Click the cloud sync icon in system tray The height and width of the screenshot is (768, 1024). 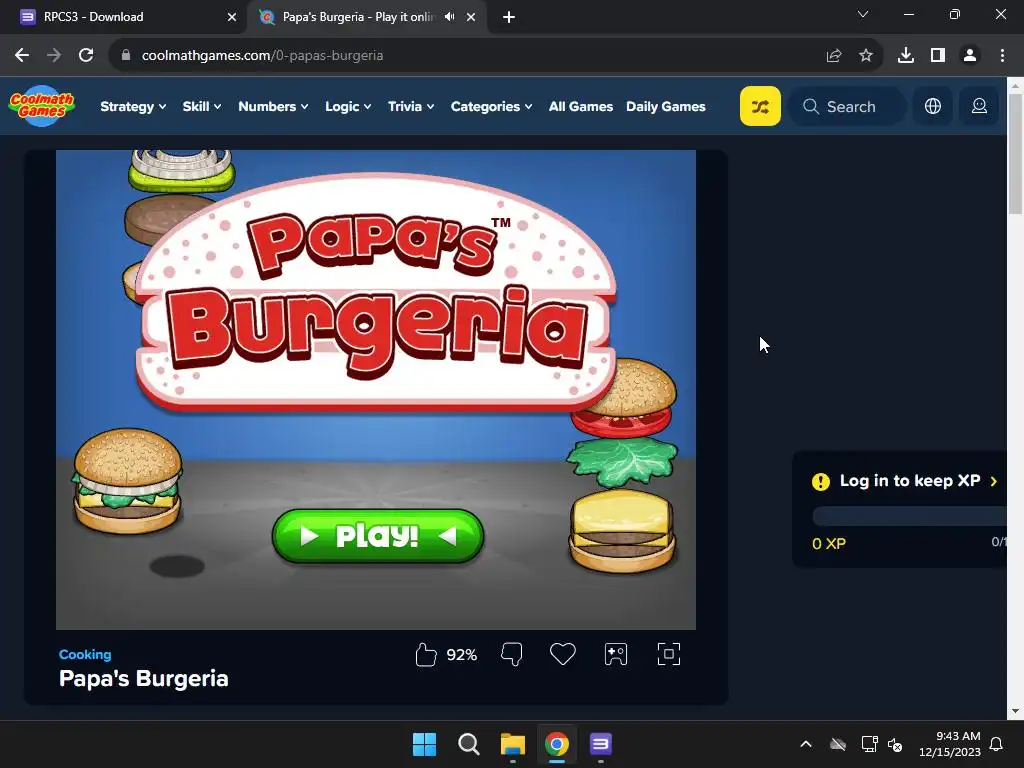[838, 744]
